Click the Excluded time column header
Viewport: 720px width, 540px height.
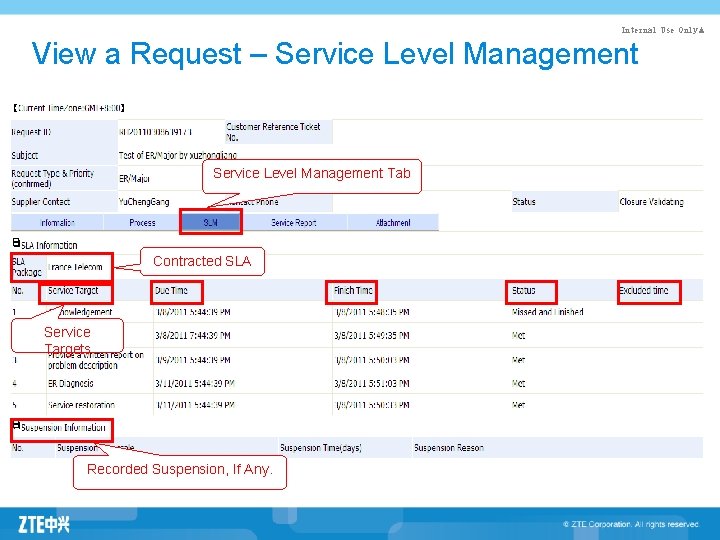643,291
